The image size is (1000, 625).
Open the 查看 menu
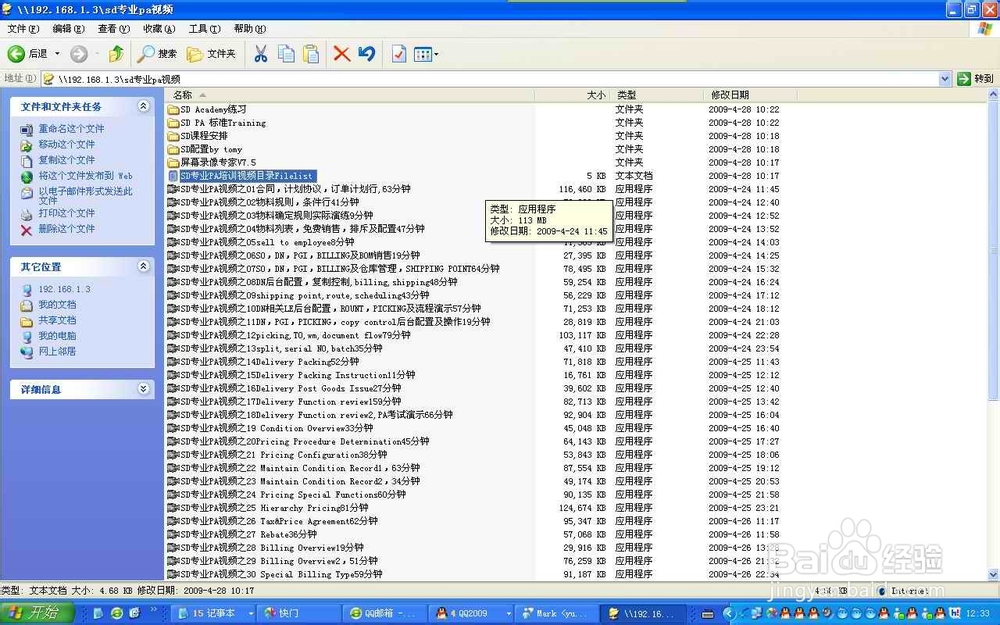[x=111, y=29]
